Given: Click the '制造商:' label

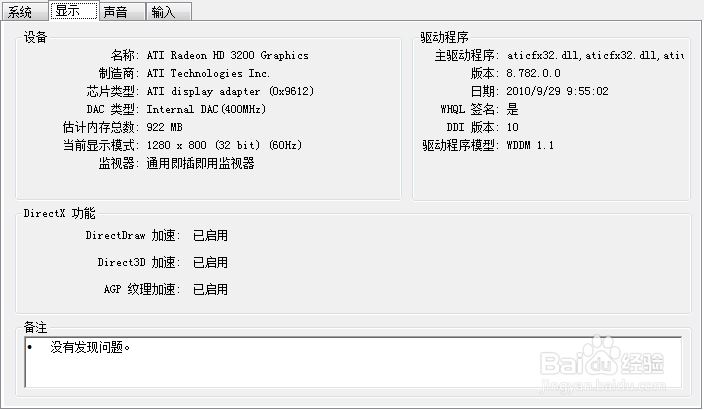Looking at the screenshot, I should coord(119,73).
